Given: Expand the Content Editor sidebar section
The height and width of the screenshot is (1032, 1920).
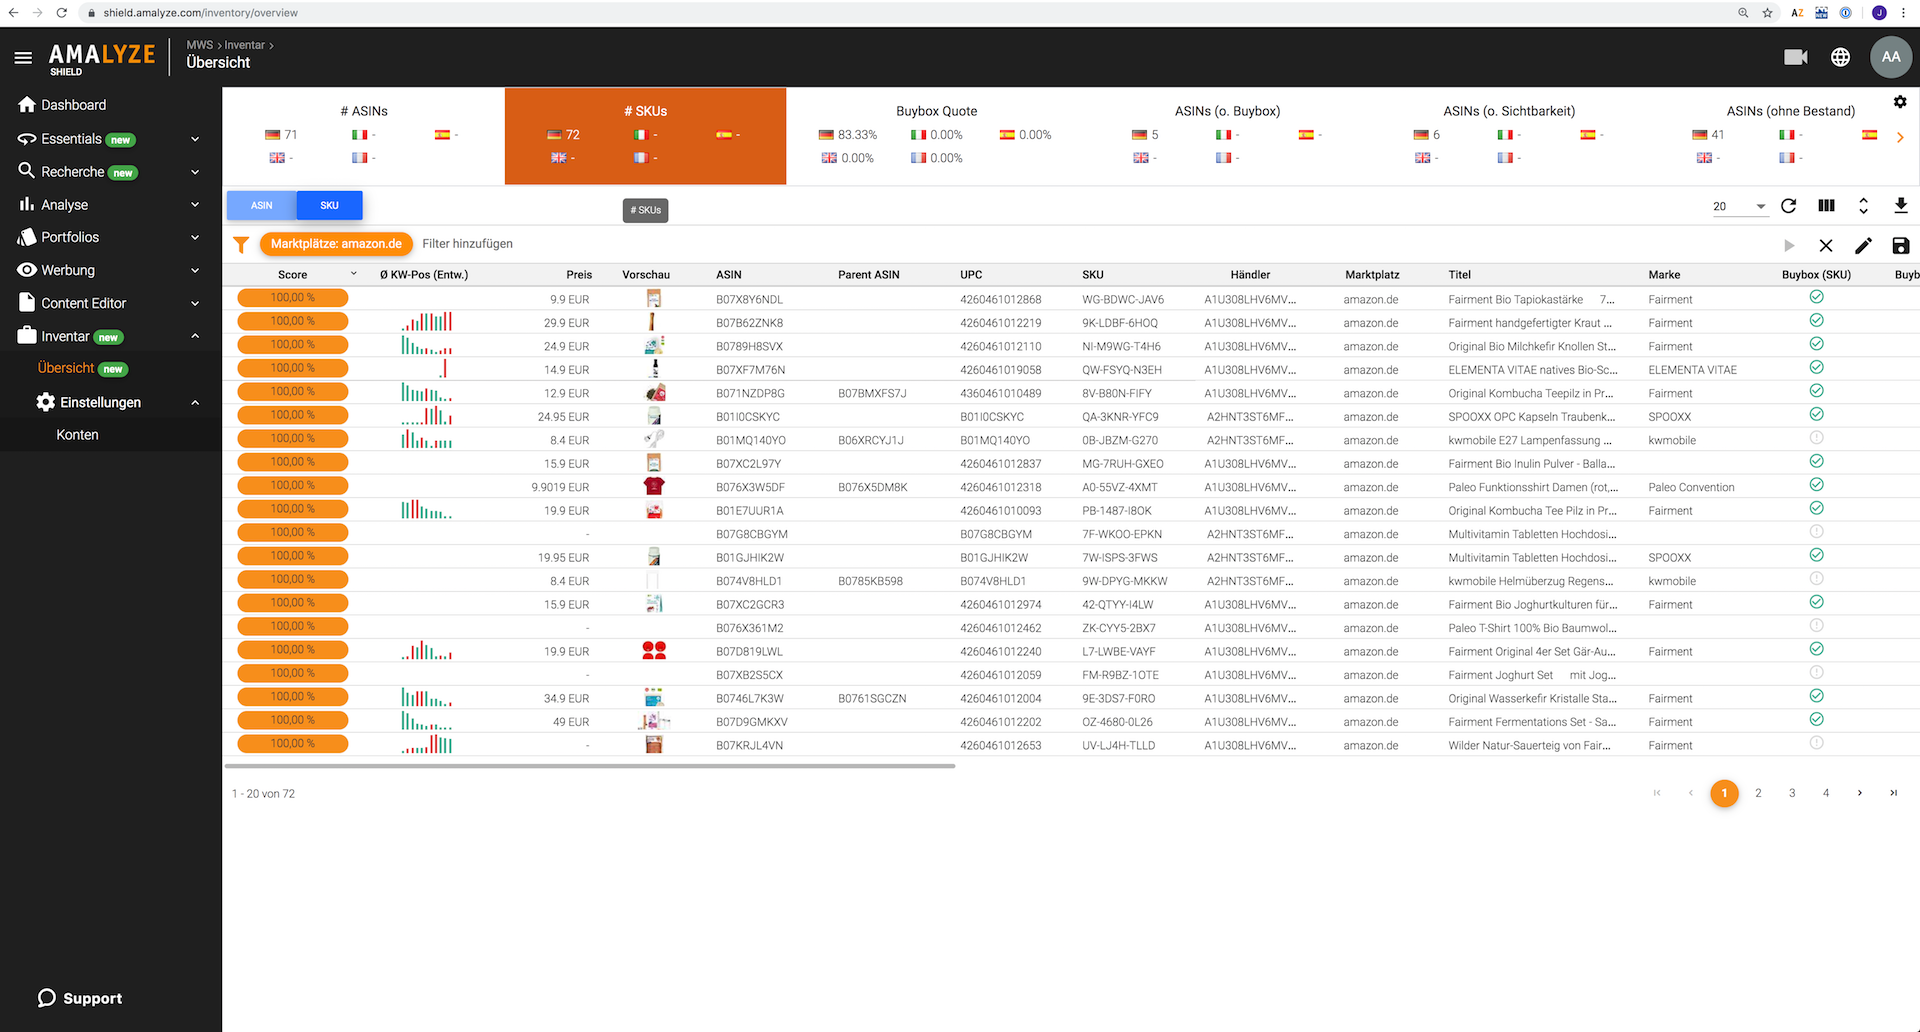Looking at the screenshot, I should [195, 303].
